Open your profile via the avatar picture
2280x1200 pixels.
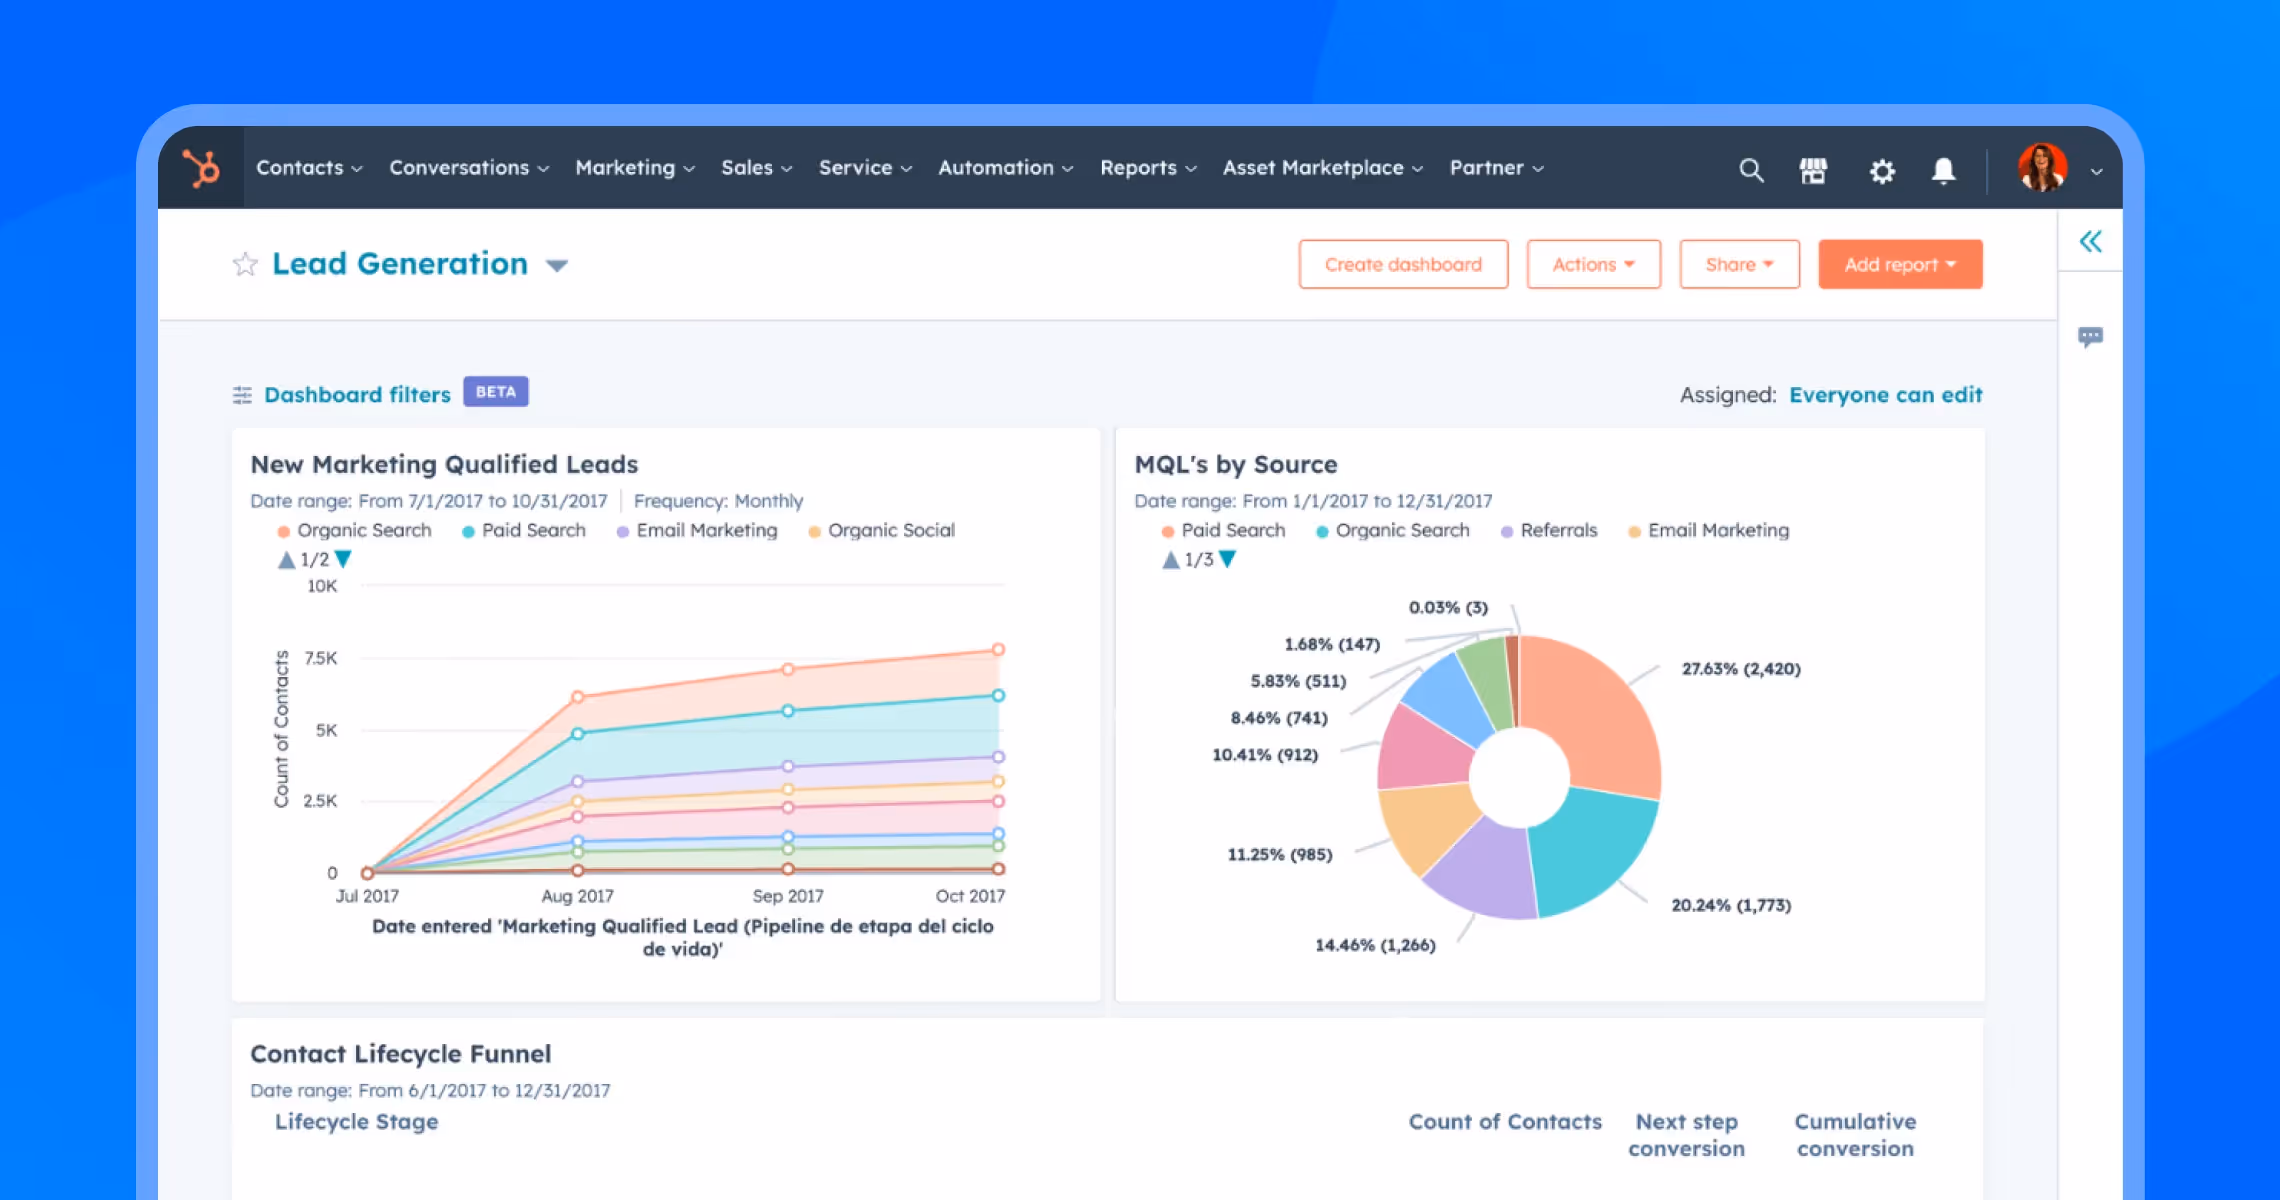pos(2042,168)
